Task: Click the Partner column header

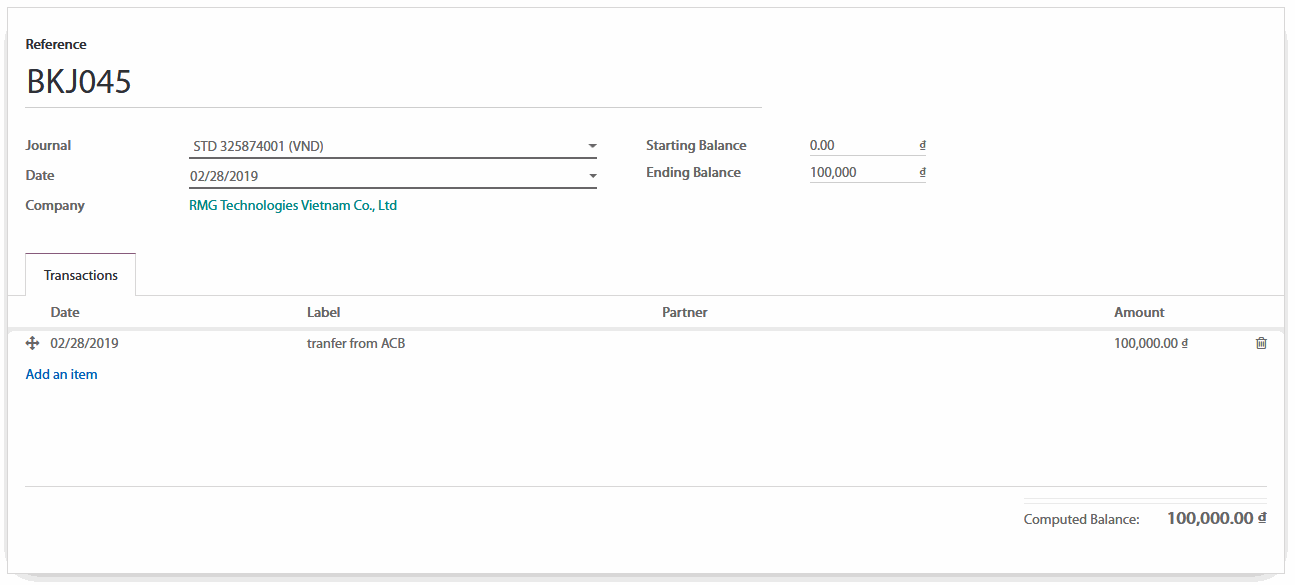Action: (x=684, y=312)
